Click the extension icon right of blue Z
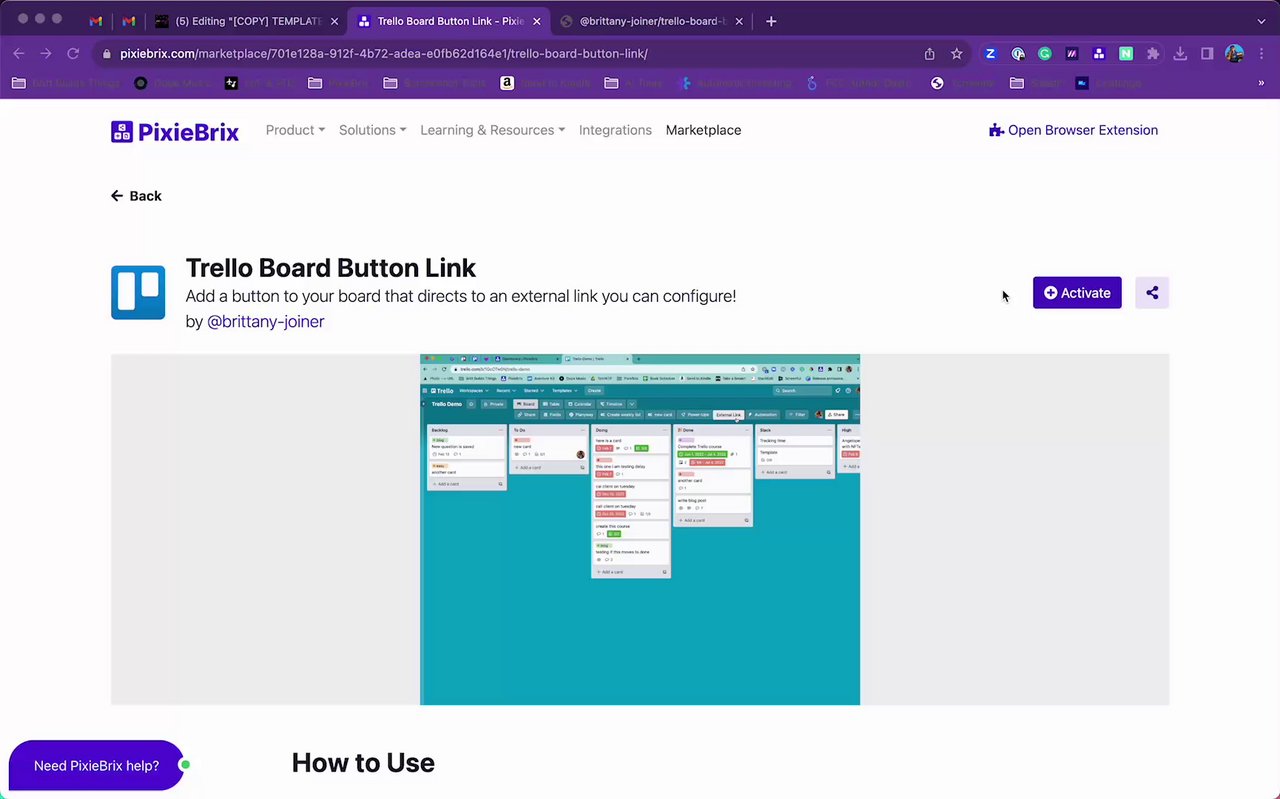Viewport: 1280px width, 799px height. (x=1018, y=54)
